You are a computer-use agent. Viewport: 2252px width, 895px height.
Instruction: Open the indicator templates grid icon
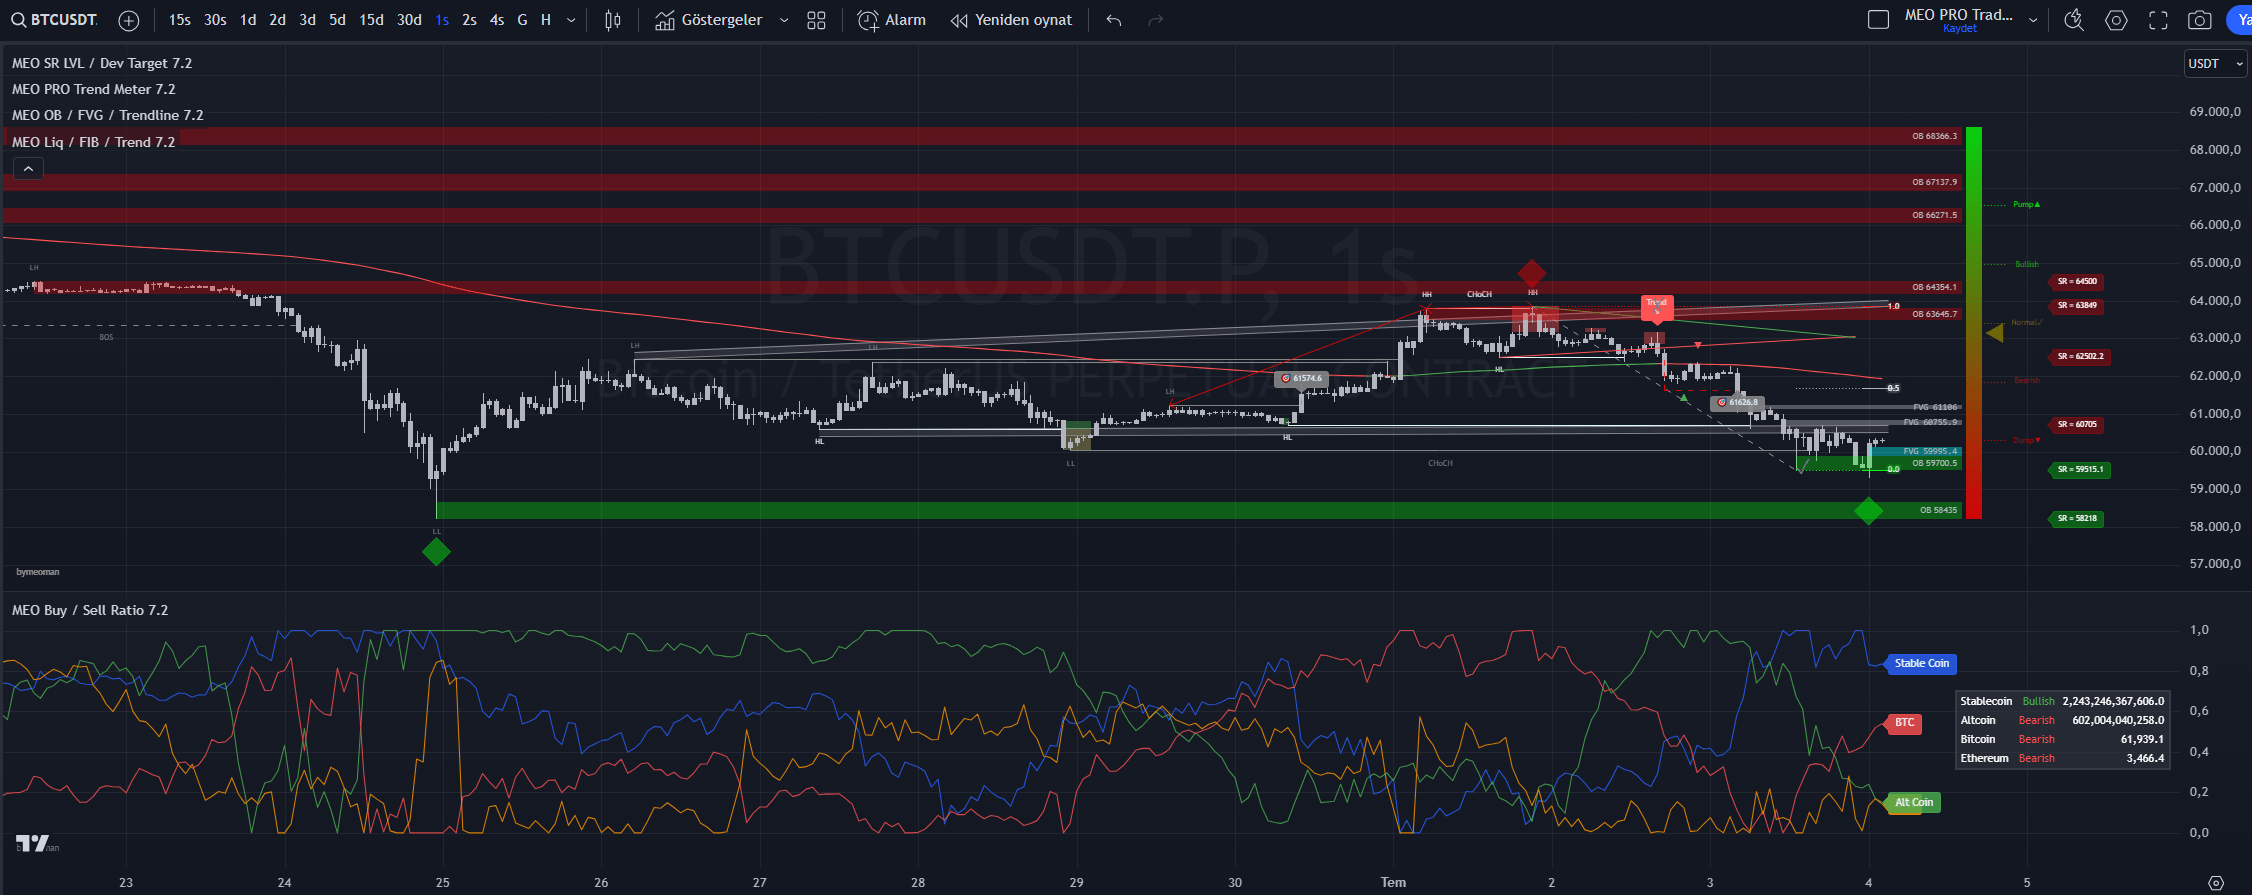coord(816,20)
